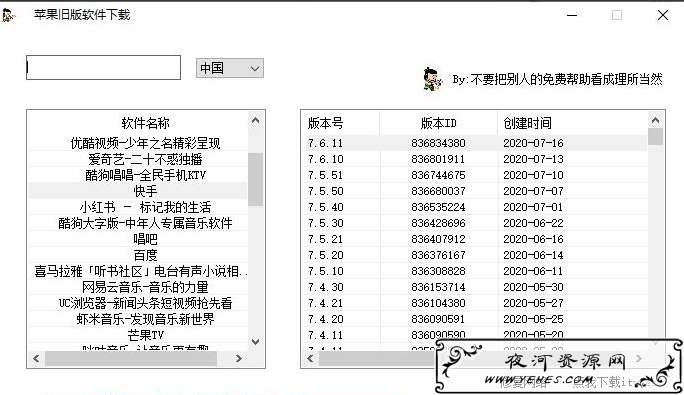Viewport: 684px width, 395px height.
Task: Select version 7.4.30 row
Action: (x=475, y=287)
